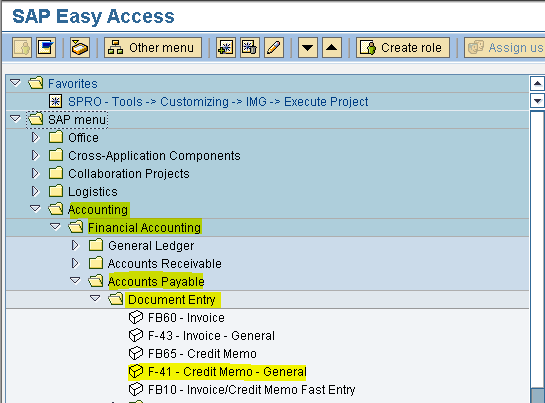
Task: Collapse the Favorites folder
Action: 15,83
